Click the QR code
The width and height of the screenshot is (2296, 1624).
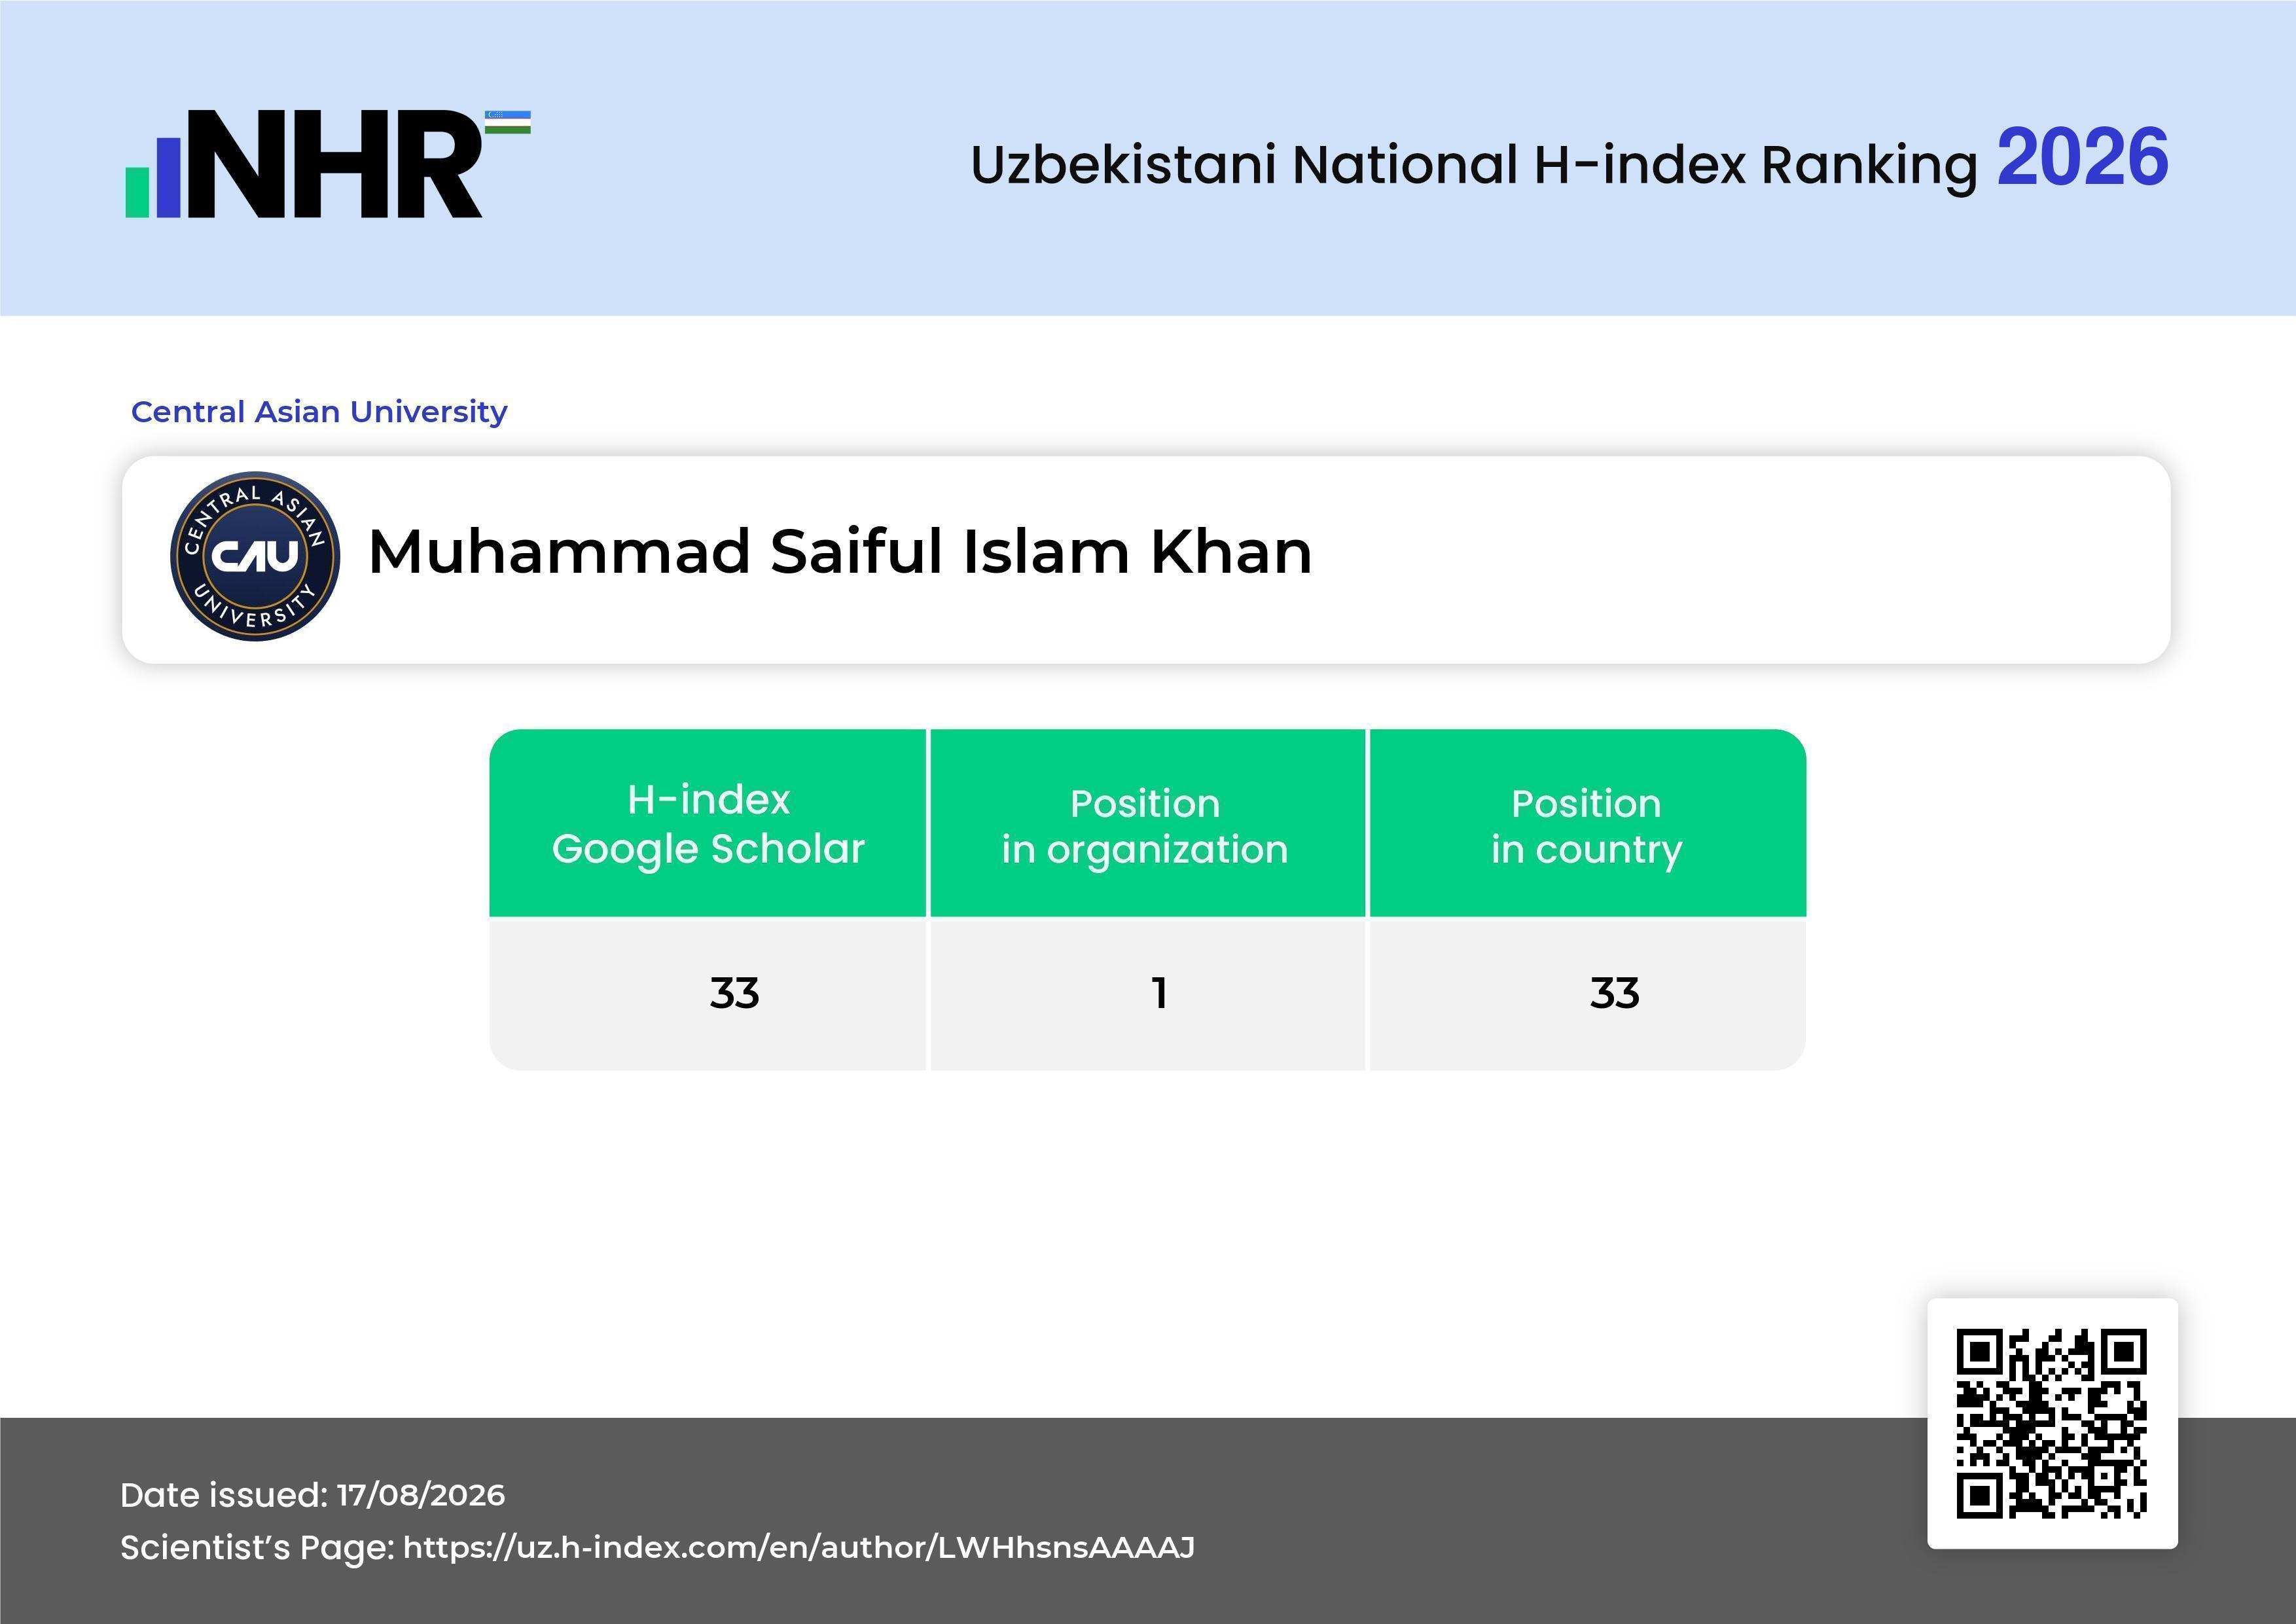pyautogui.click(x=2052, y=1423)
